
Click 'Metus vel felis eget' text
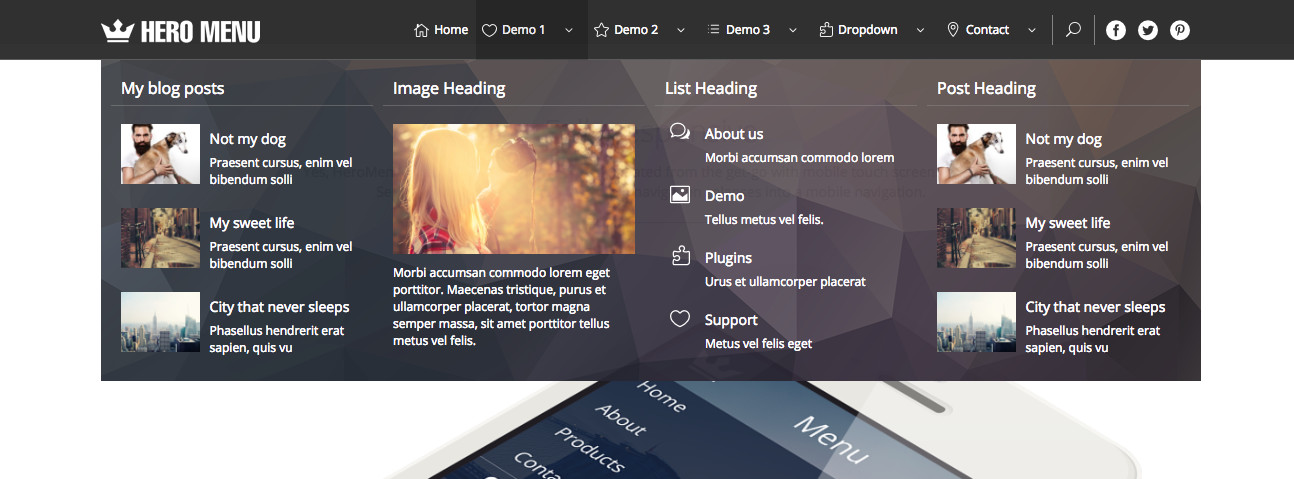pos(759,344)
